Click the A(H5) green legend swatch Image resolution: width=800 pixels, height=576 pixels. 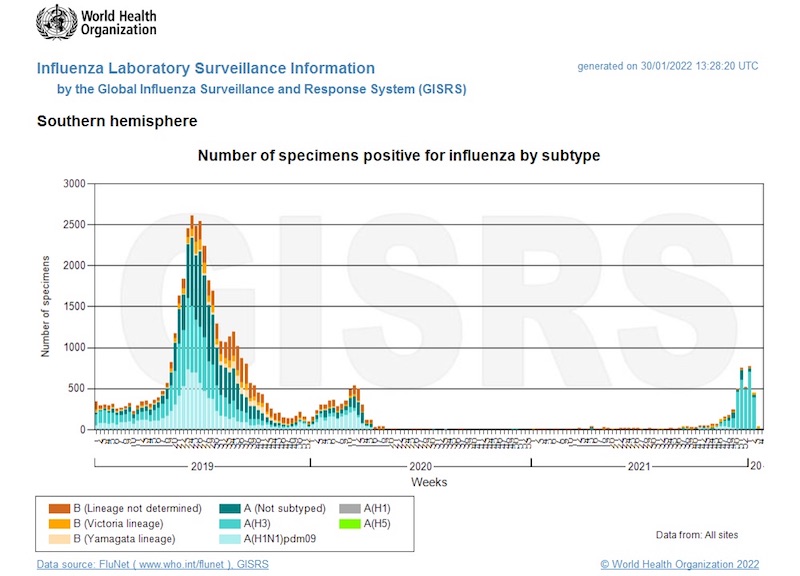tap(349, 524)
